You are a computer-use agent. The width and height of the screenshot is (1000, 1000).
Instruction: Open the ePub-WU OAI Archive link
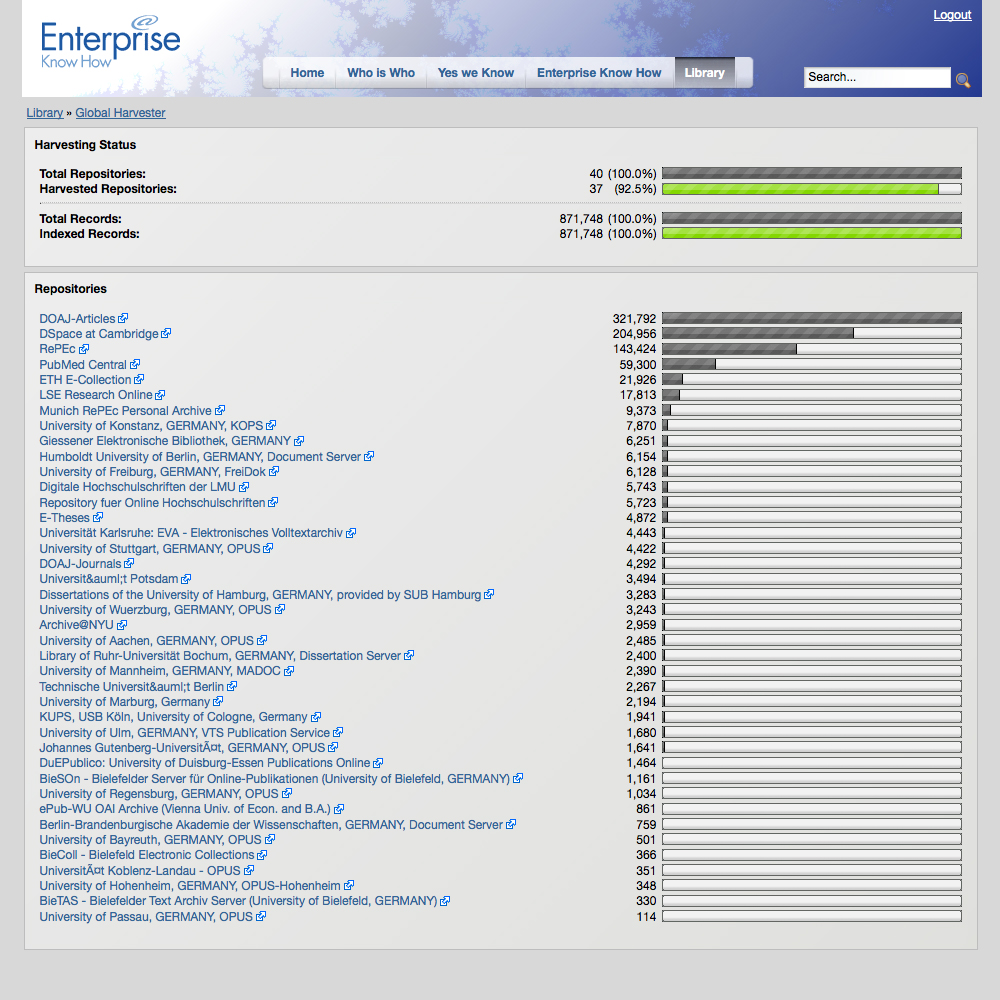185,809
